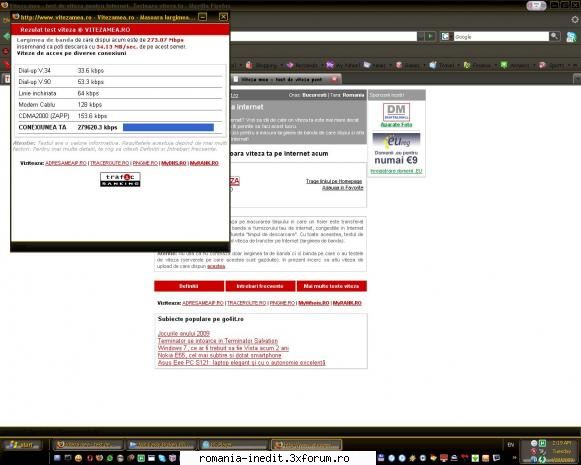Expand the Personals bookmark dropdown arrow
This screenshot has width=581, height=465.
pos(322,66)
